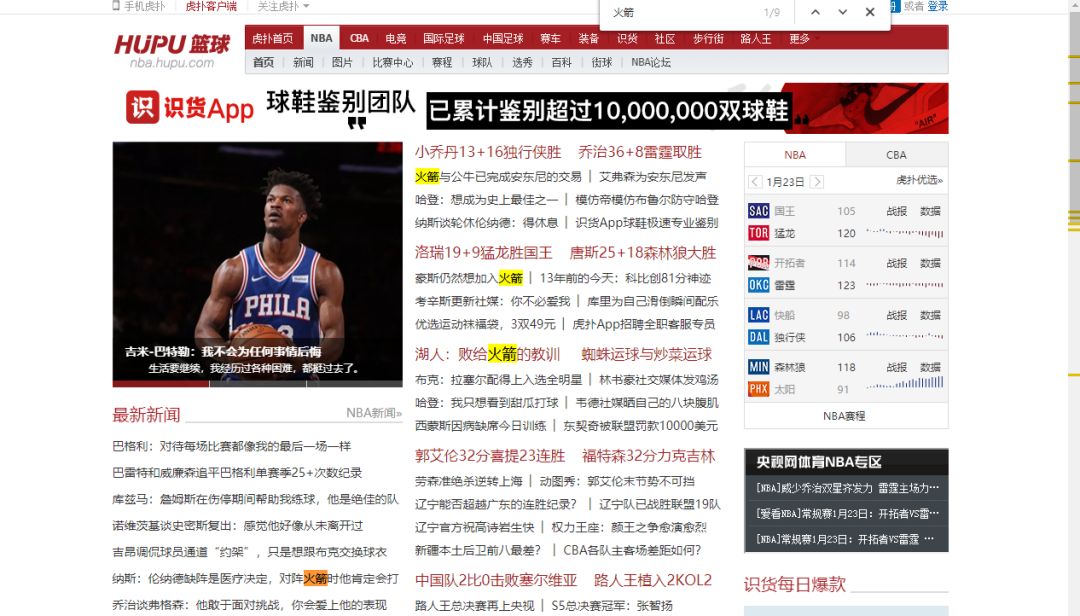Open 数据 for 森林狼 vs 太阳 game
Image resolution: width=1080 pixels, height=616 pixels.
pyautogui.click(x=930, y=367)
